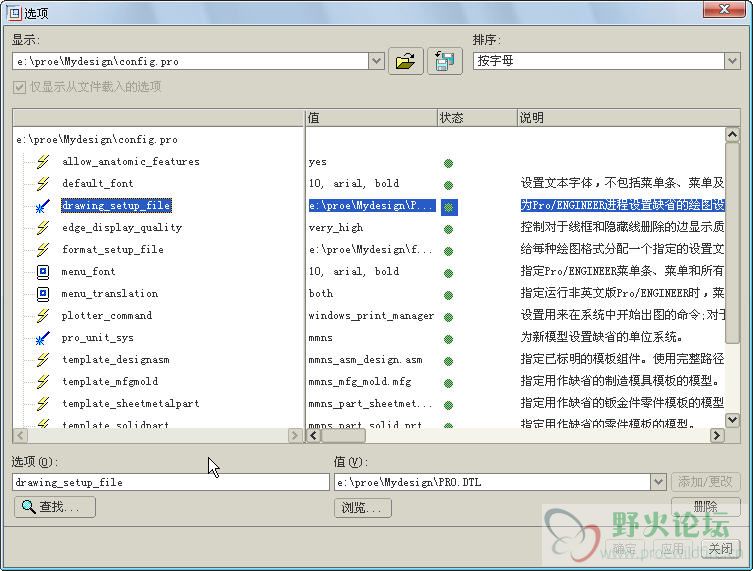Click the horizontal scrollbar thumb under the value columns
The width and height of the screenshot is (753, 571).
[343, 436]
